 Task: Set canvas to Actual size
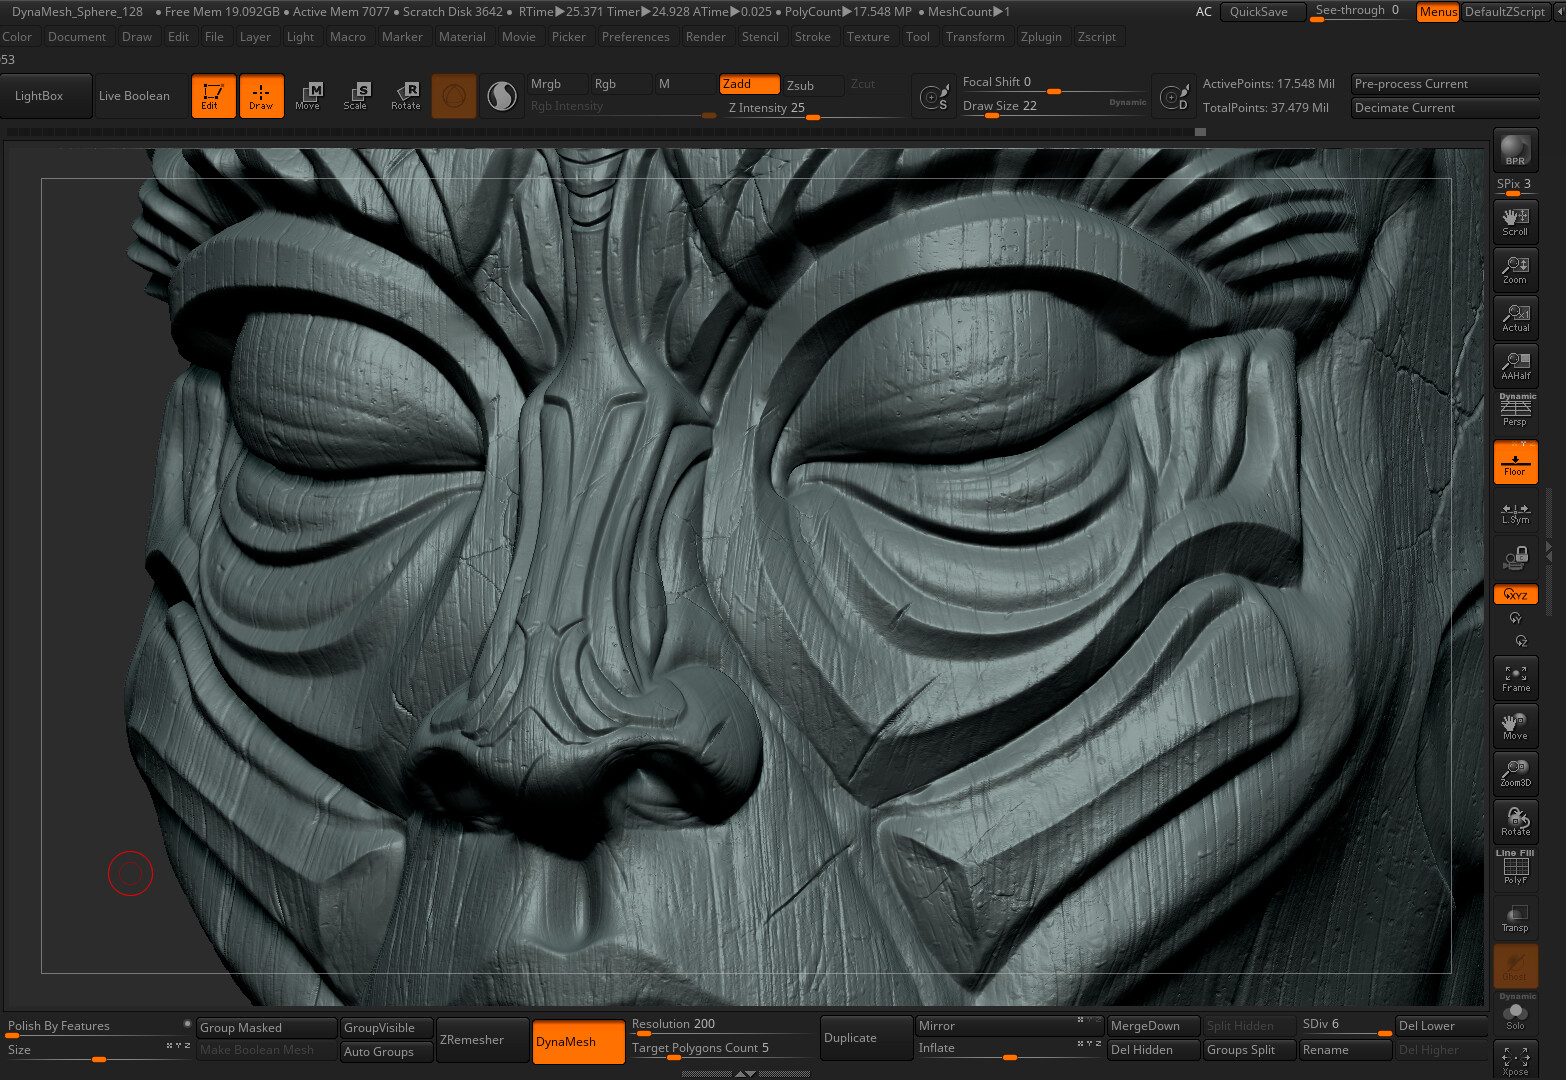pyautogui.click(x=1515, y=317)
